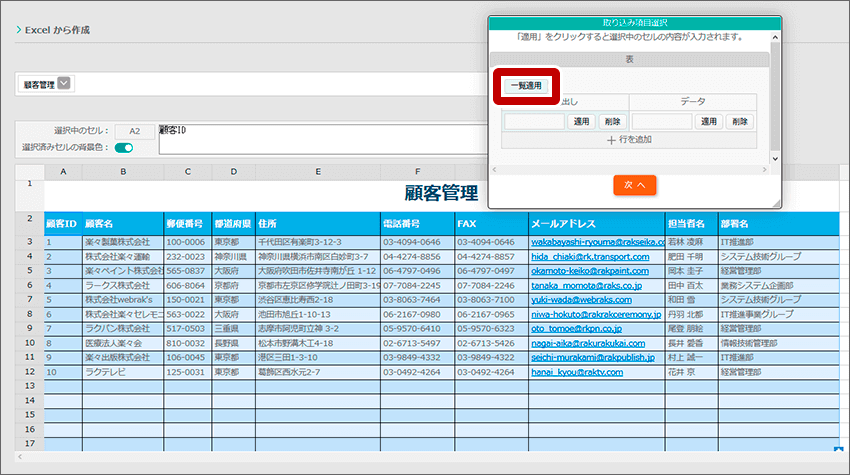This screenshot has width=850, height=475.
Task: Open the nagai-aika@rakurakukai.com link
Action: [588, 343]
